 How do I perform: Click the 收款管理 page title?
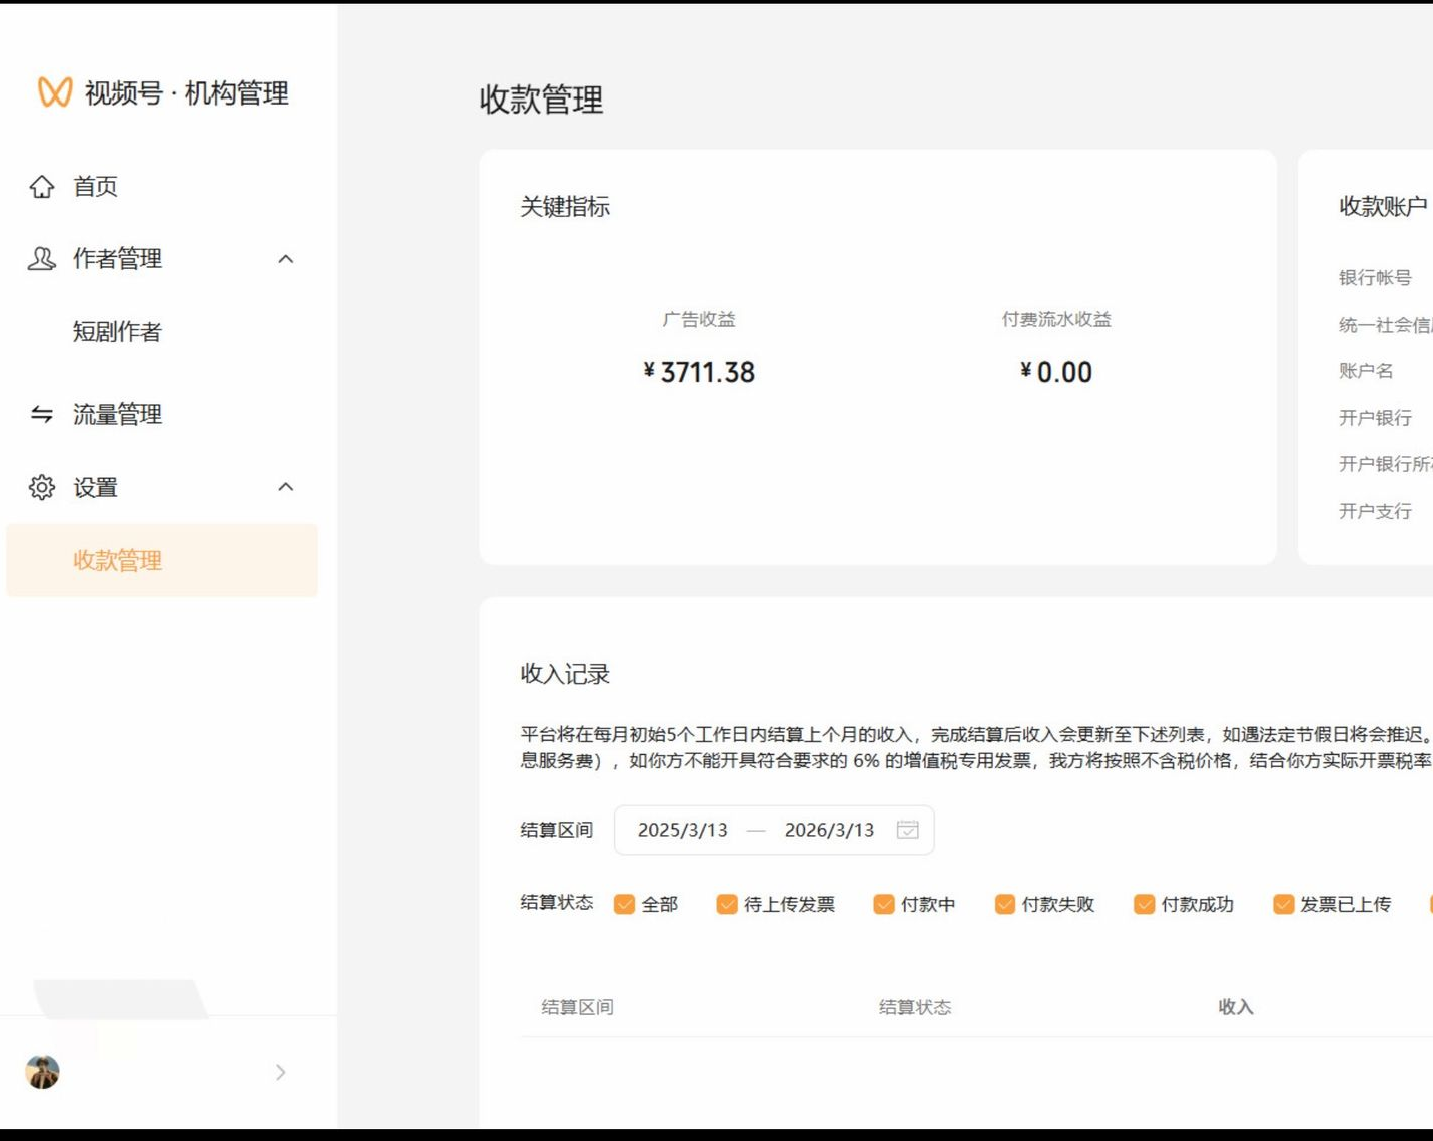pyautogui.click(x=541, y=99)
